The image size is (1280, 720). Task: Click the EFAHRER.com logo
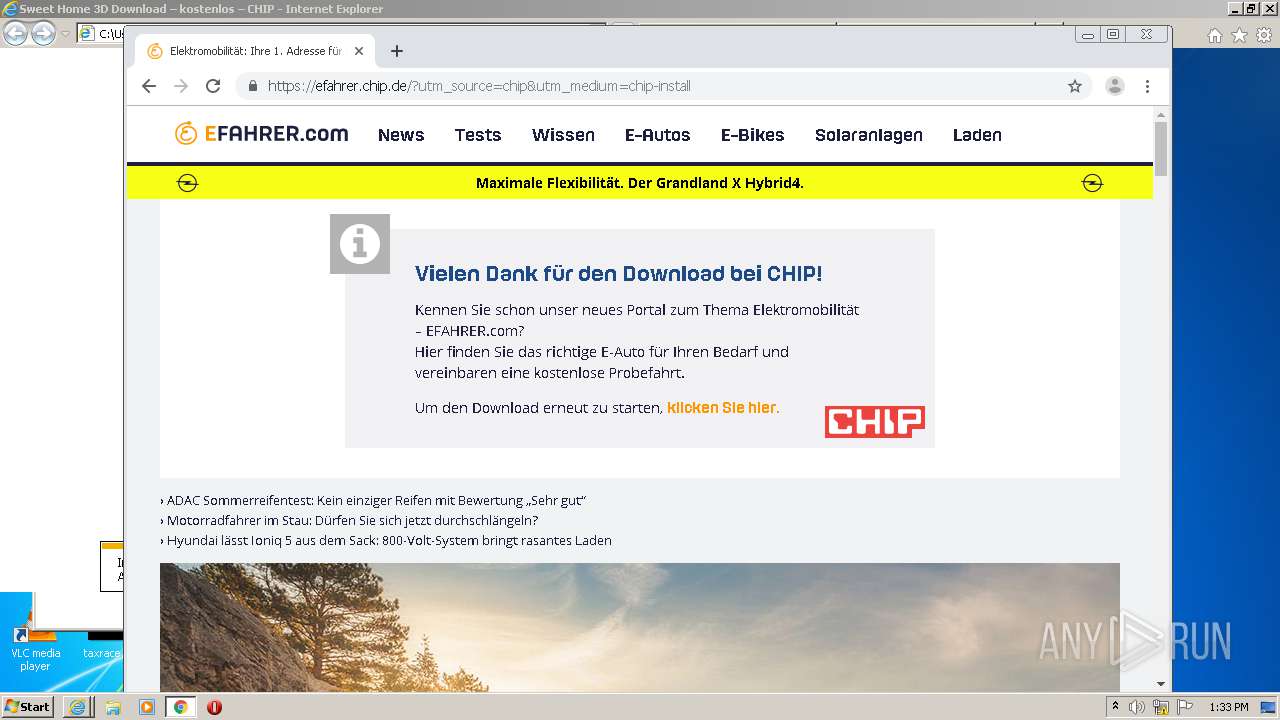261,133
